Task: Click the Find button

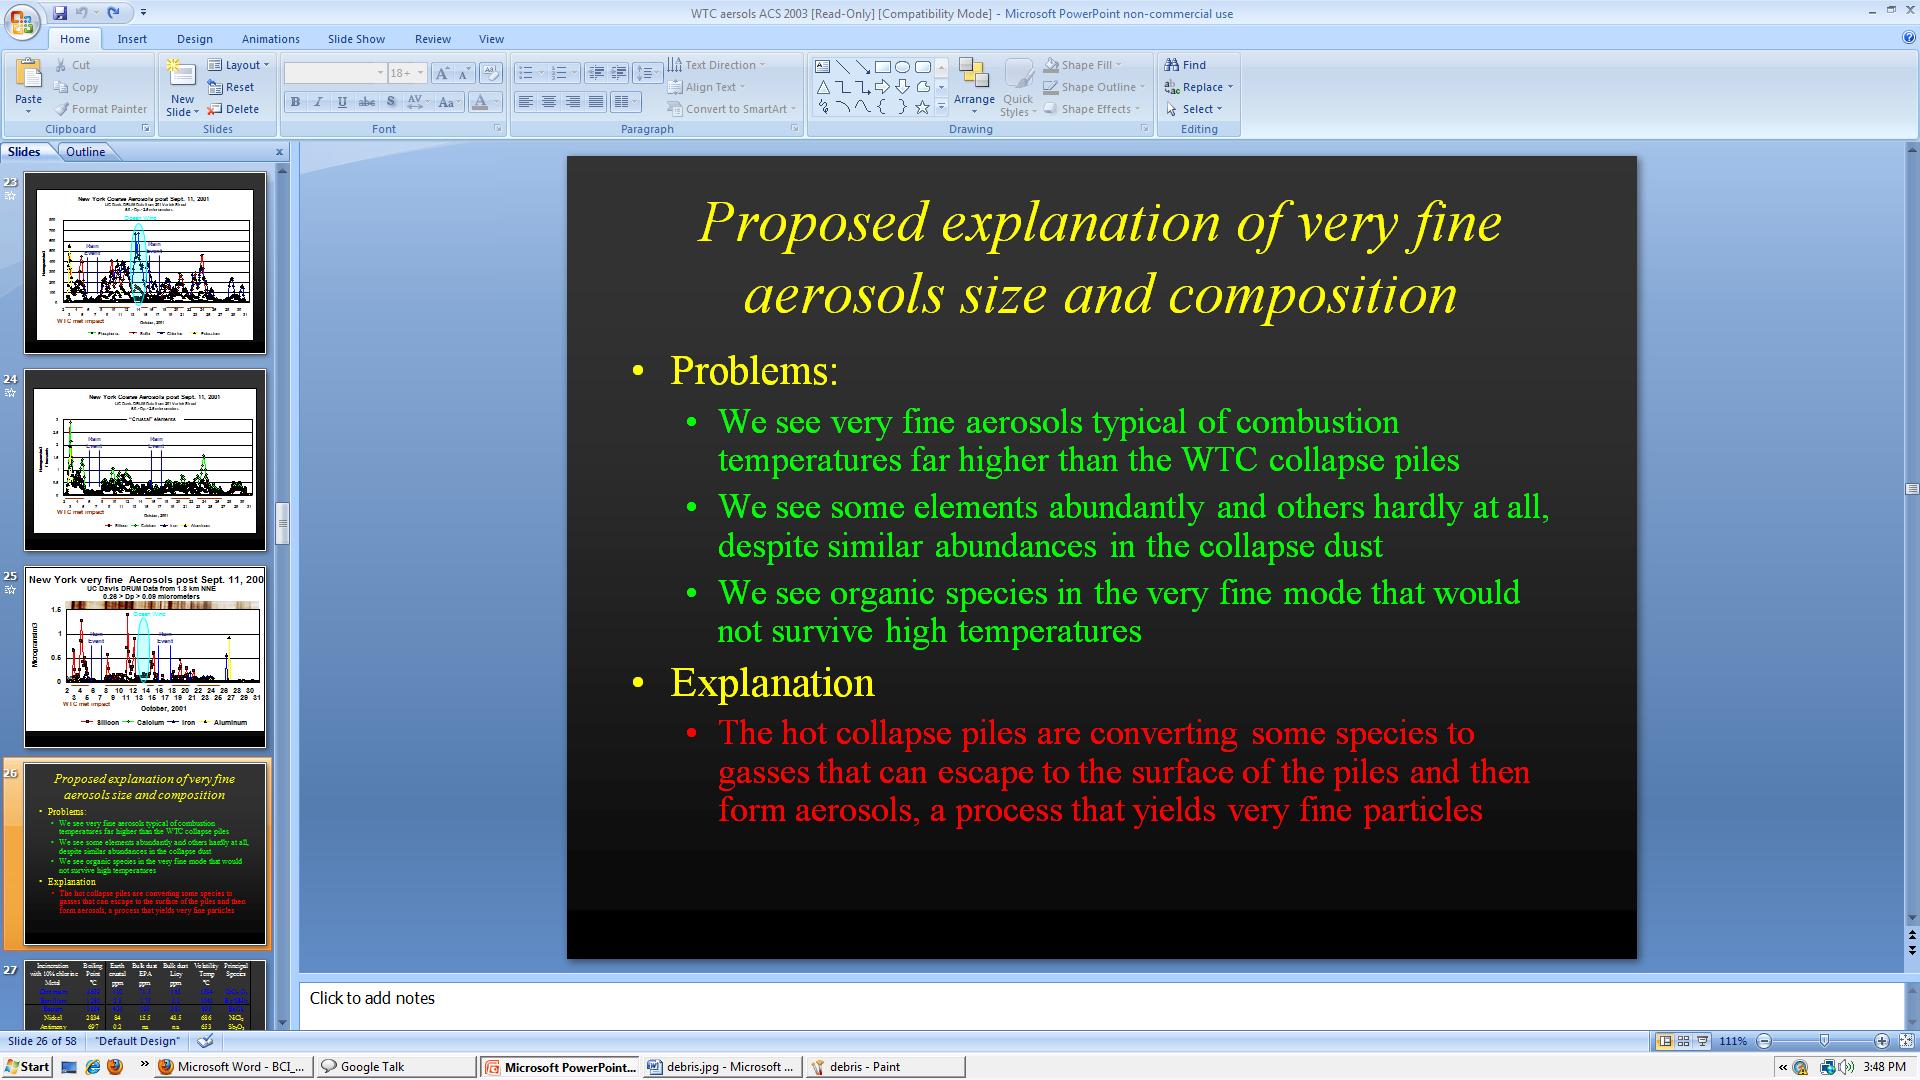Action: coord(1185,65)
